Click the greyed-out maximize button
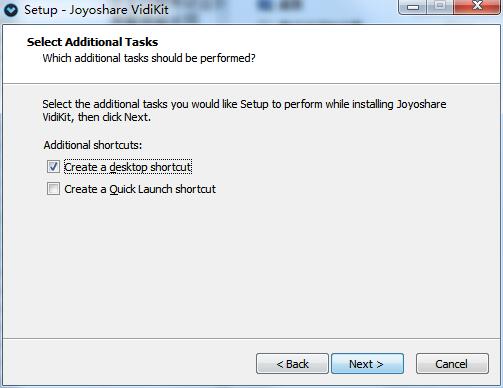The image size is (503, 388). pos(440,7)
